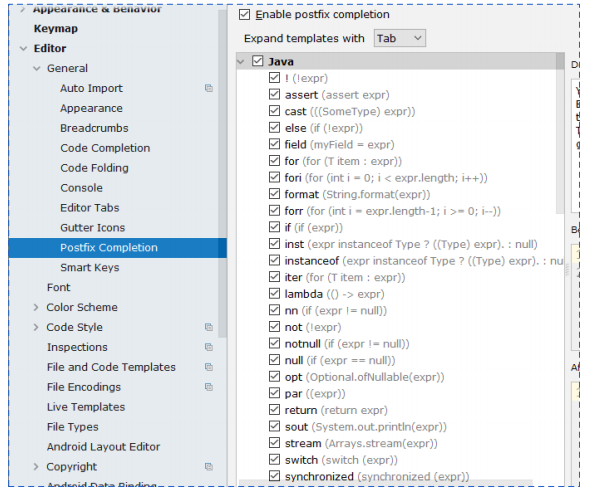Image resolution: width=594 pixels, height=495 pixels.
Task: Select the null (if (expr == null)) row
Action: click(x=340, y=360)
